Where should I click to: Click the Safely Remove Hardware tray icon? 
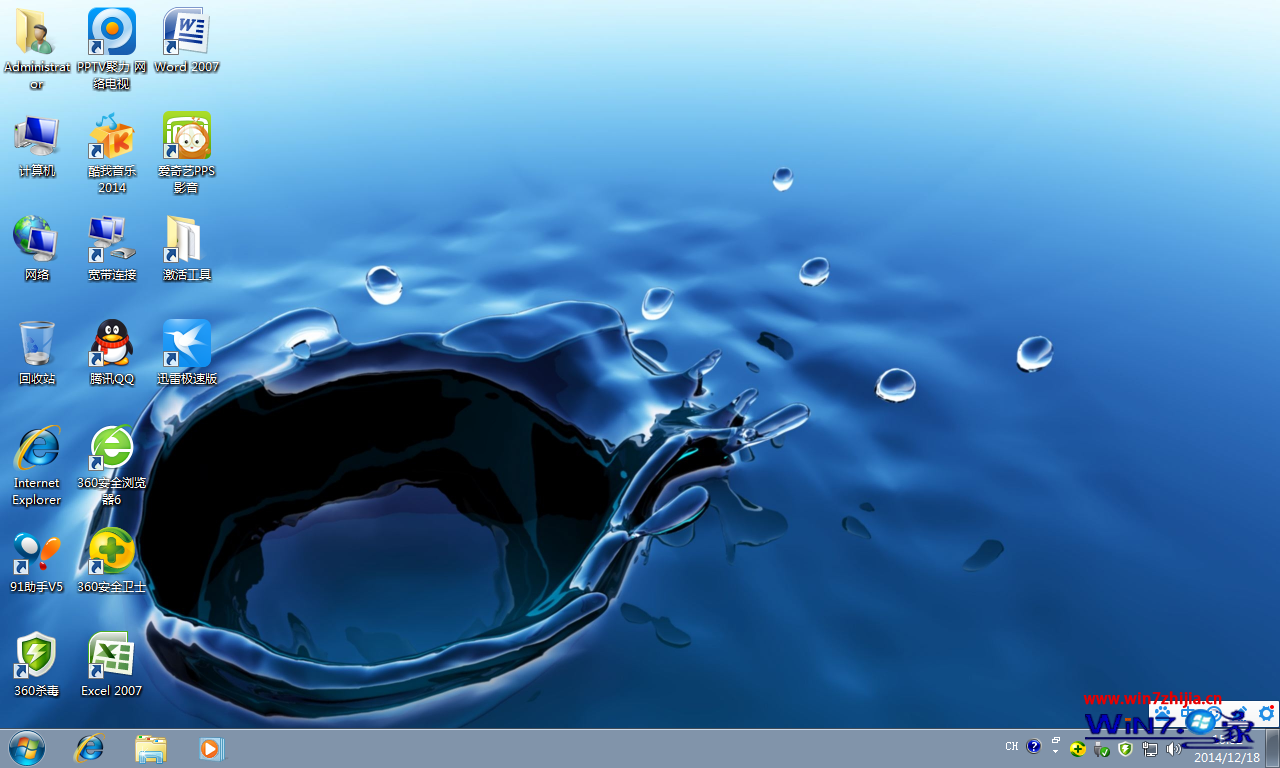tap(1102, 748)
